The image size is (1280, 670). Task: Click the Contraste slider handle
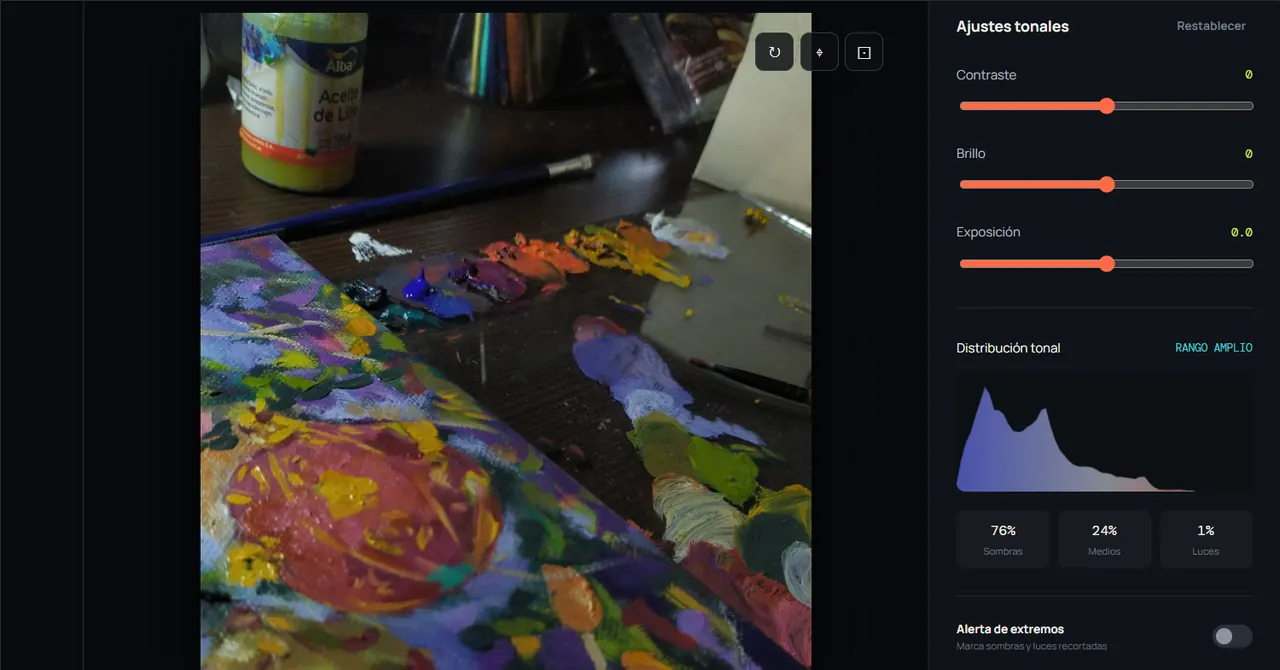1106,106
